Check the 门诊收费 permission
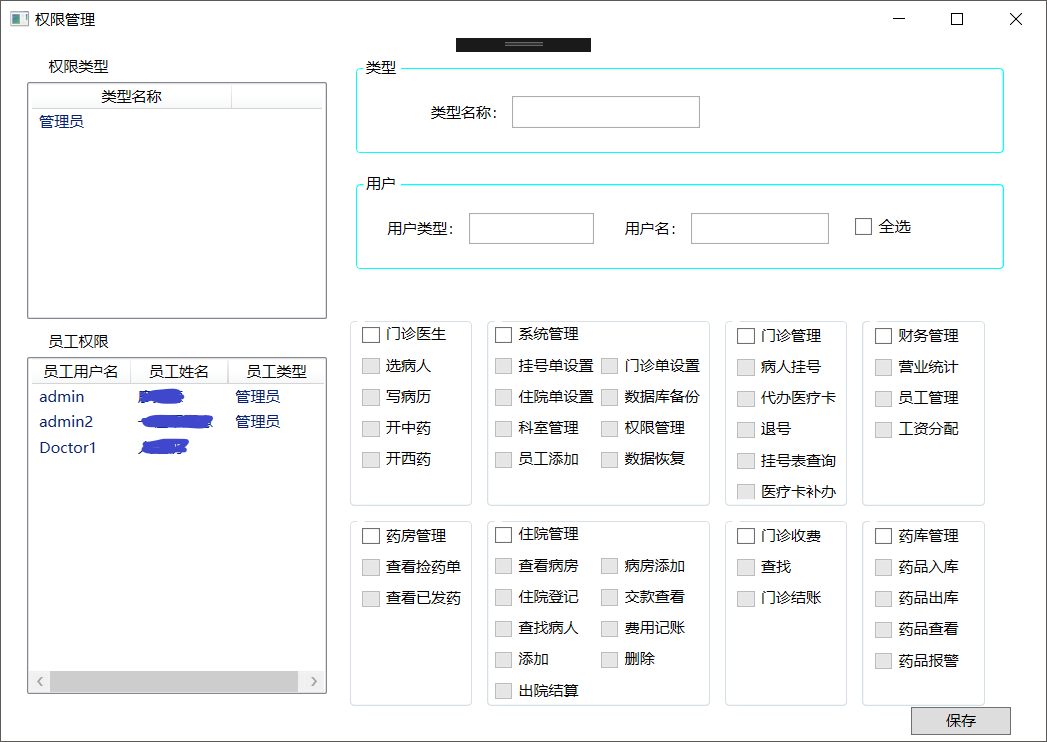 pyautogui.click(x=746, y=535)
